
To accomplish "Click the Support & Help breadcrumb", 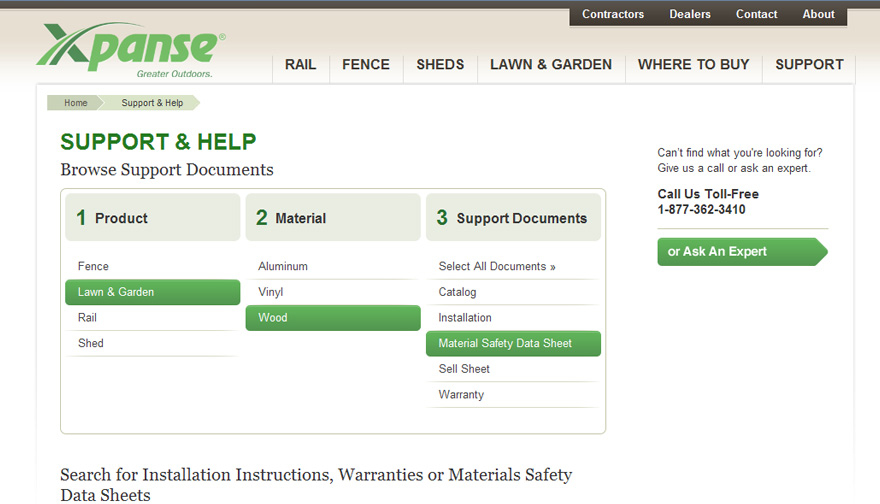I will [152, 103].
